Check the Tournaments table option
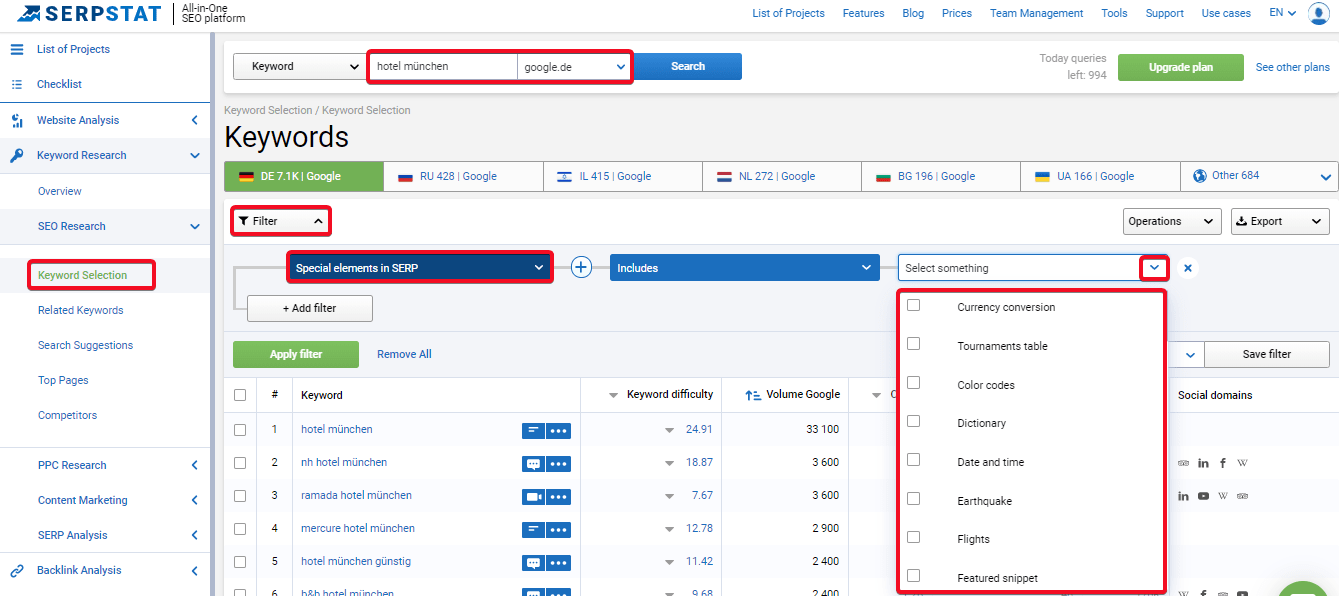This screenshot has width=1339, height=596. point(913,343)
